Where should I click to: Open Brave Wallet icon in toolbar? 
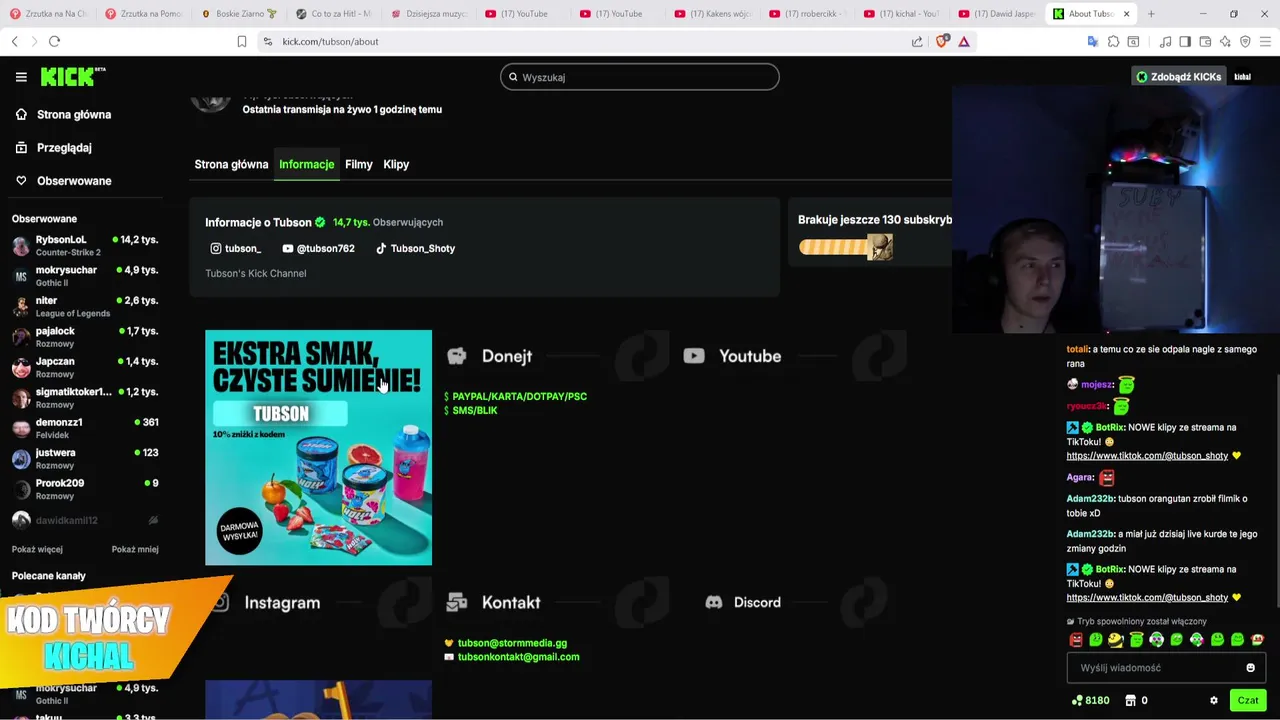[x=1205, y=41]
